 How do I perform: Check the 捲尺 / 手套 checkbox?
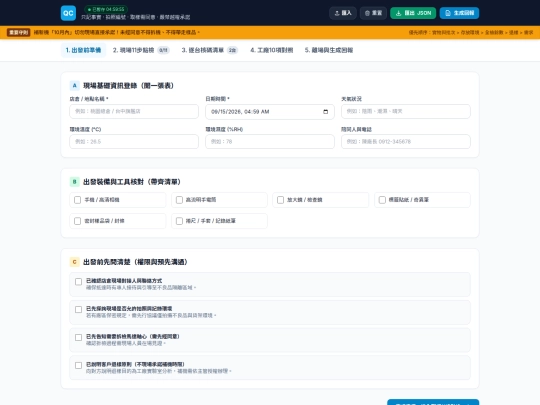click(x=179, y=221)
